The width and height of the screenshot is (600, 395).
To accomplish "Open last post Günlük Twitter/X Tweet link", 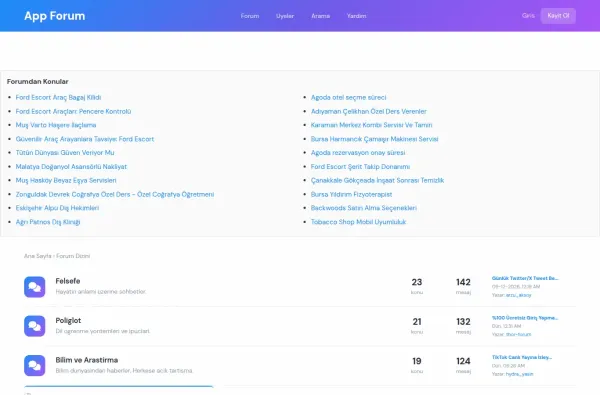I will tap(525, 278).
